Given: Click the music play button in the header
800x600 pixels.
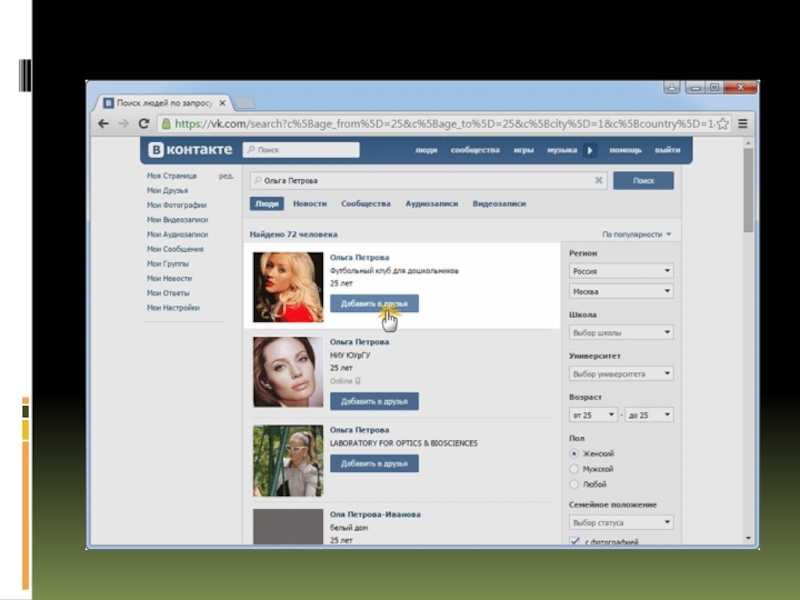Looking at the screenshot, I should pyautogui.click(x=590, y=150).
